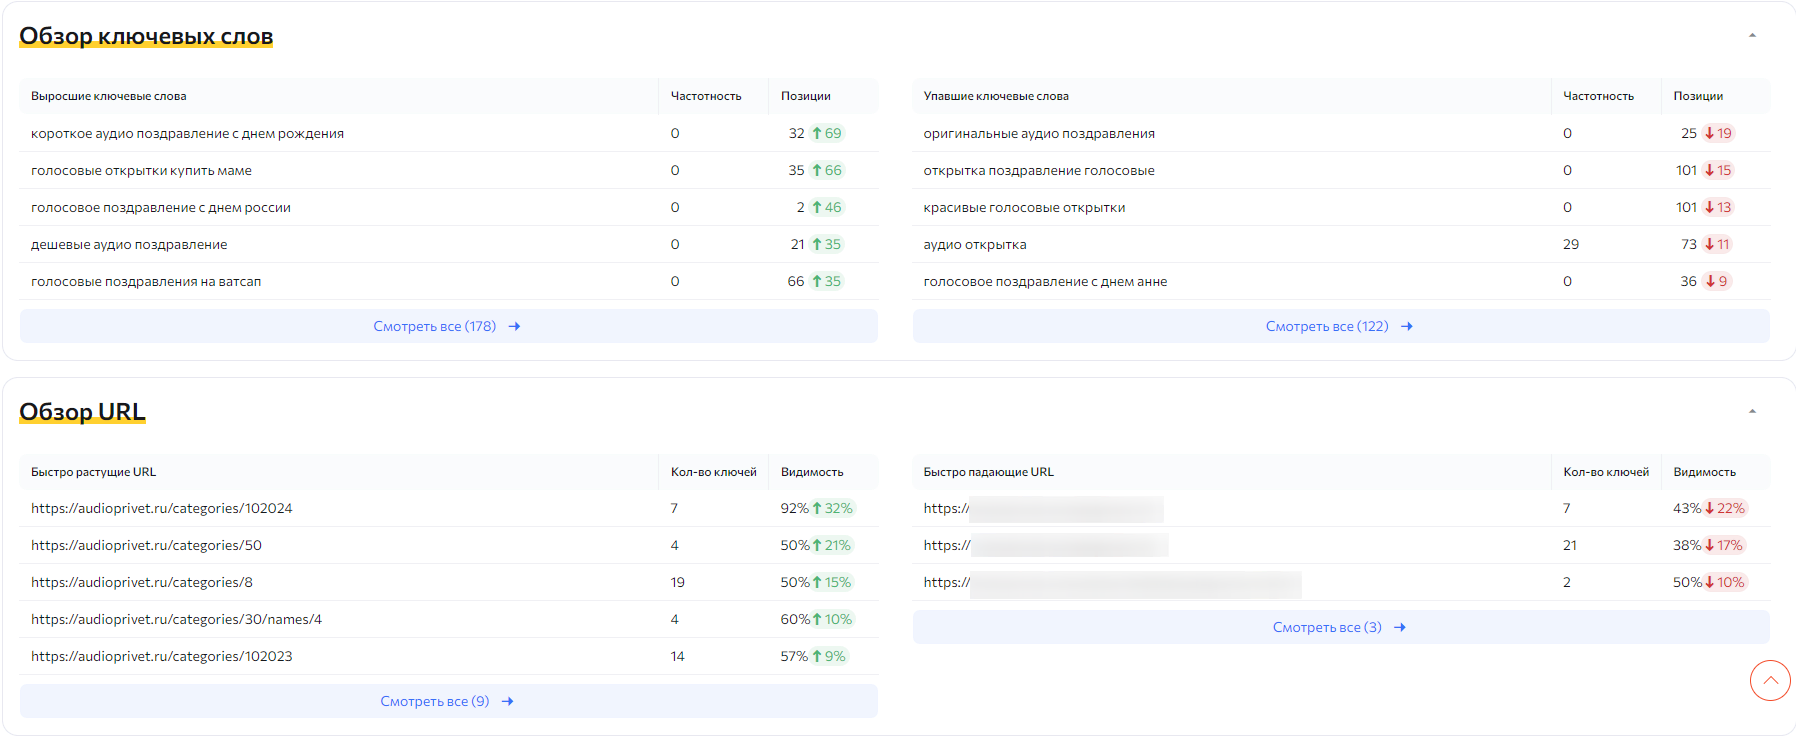Screen dimensions: 1796x744
Task: Click the red ↓9 position change badge
Action: click(x=1717, y=281)
